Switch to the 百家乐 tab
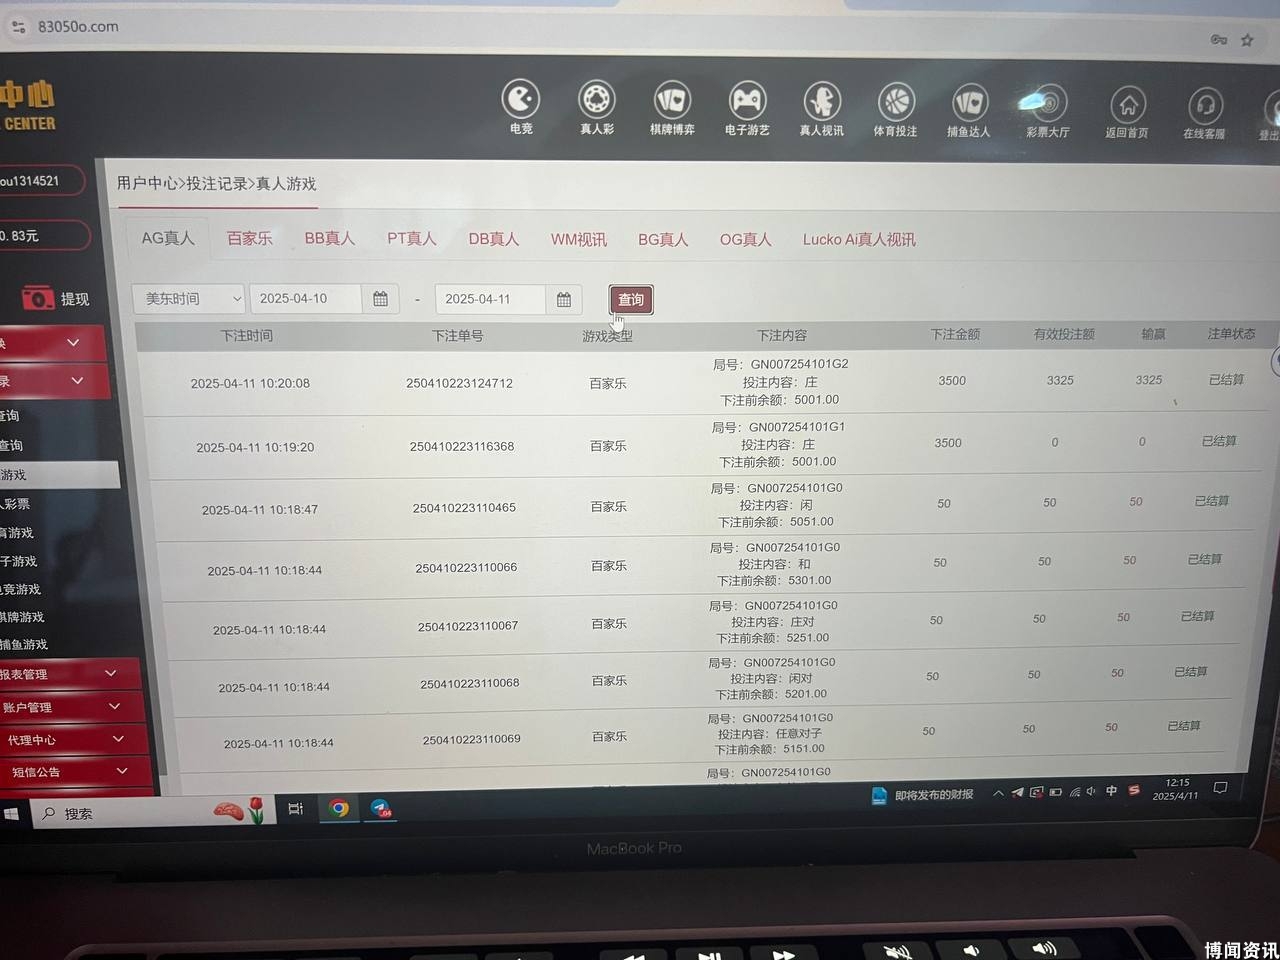1280x960 pixels. [249, 238]
